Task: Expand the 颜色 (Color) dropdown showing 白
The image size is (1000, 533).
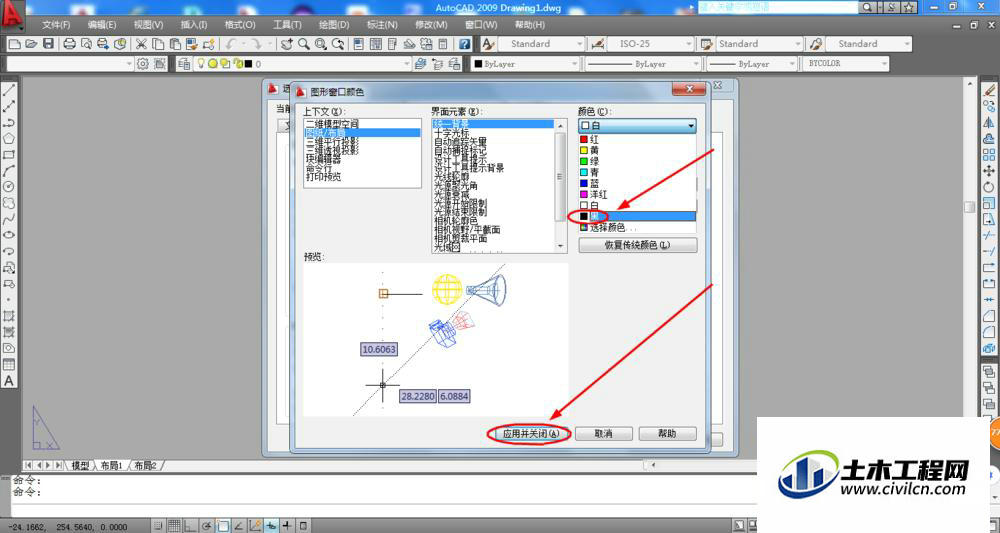Action: [x=637, y=126]
